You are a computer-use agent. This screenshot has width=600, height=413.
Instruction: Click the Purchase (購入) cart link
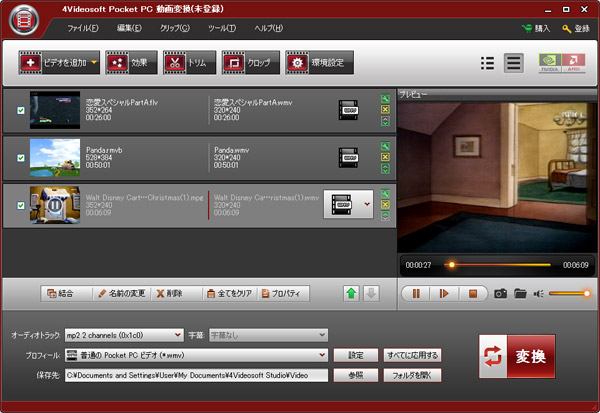[x=536, y=28]
